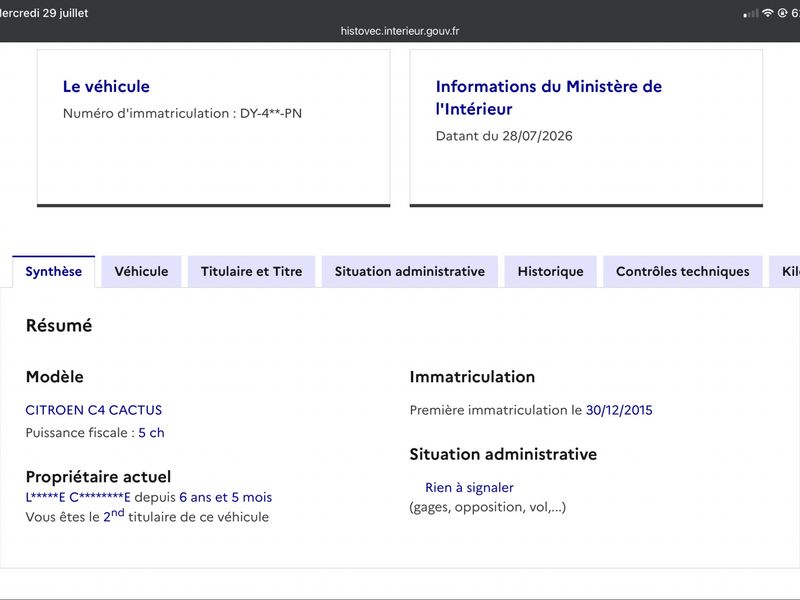Click the registration number DY-4**-PN line
Viewport: 800px width, 600px height.
point(182,113)
